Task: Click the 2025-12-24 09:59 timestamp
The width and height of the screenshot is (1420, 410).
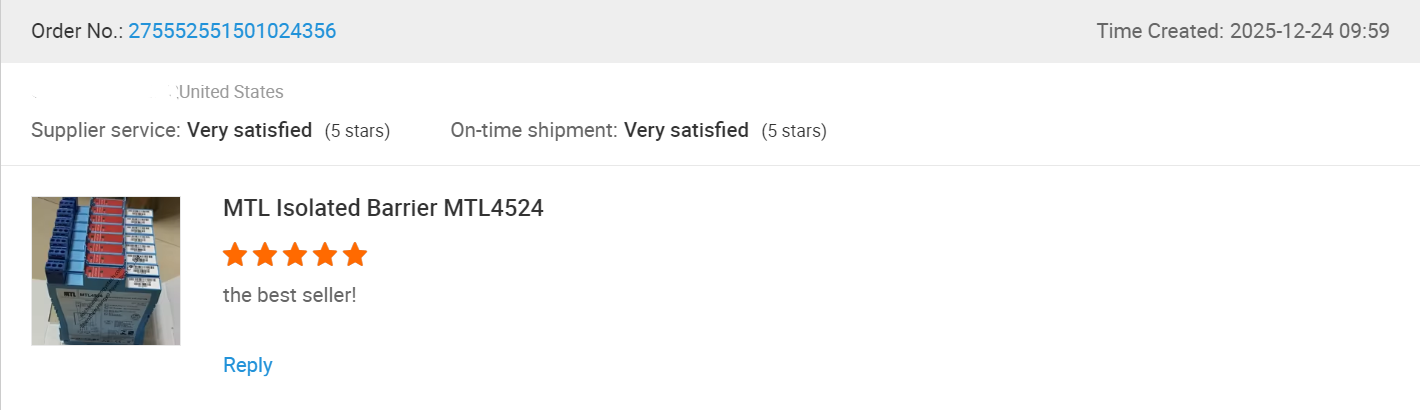Action: click(1309, 31)
